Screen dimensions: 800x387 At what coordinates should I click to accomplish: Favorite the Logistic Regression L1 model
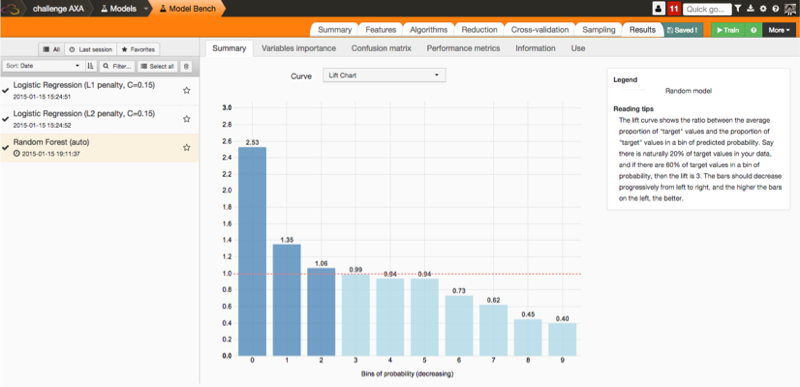(187, 90)
